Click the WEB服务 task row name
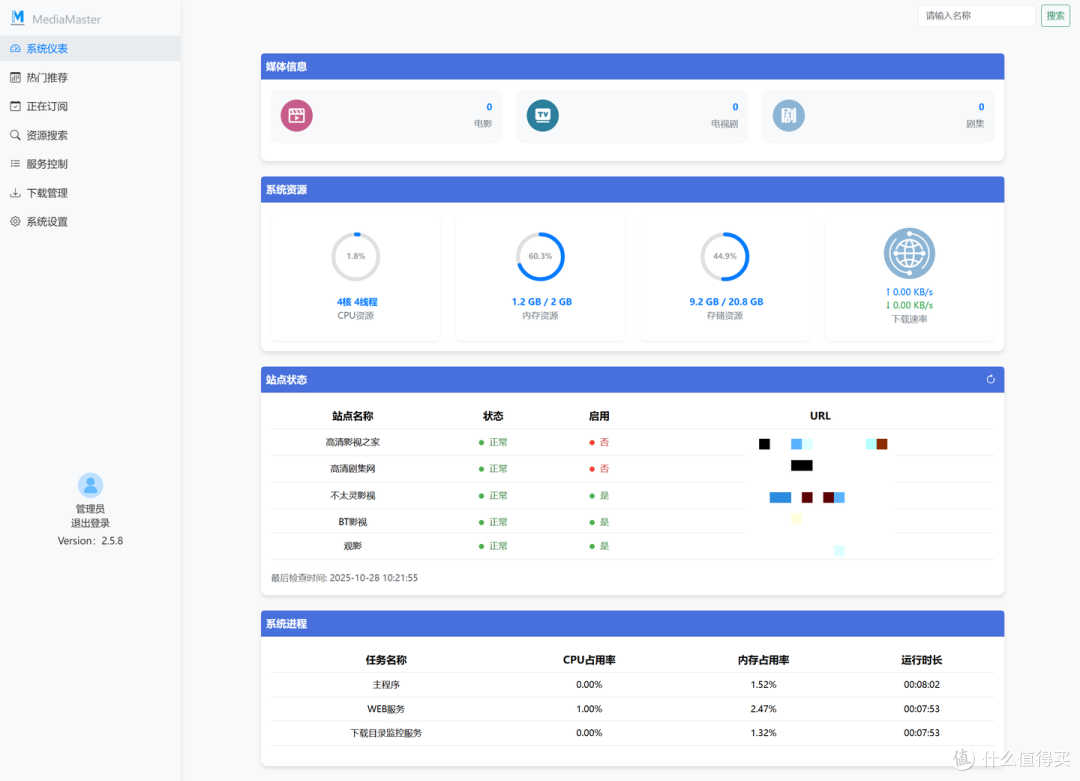 (x=386, y=709)
